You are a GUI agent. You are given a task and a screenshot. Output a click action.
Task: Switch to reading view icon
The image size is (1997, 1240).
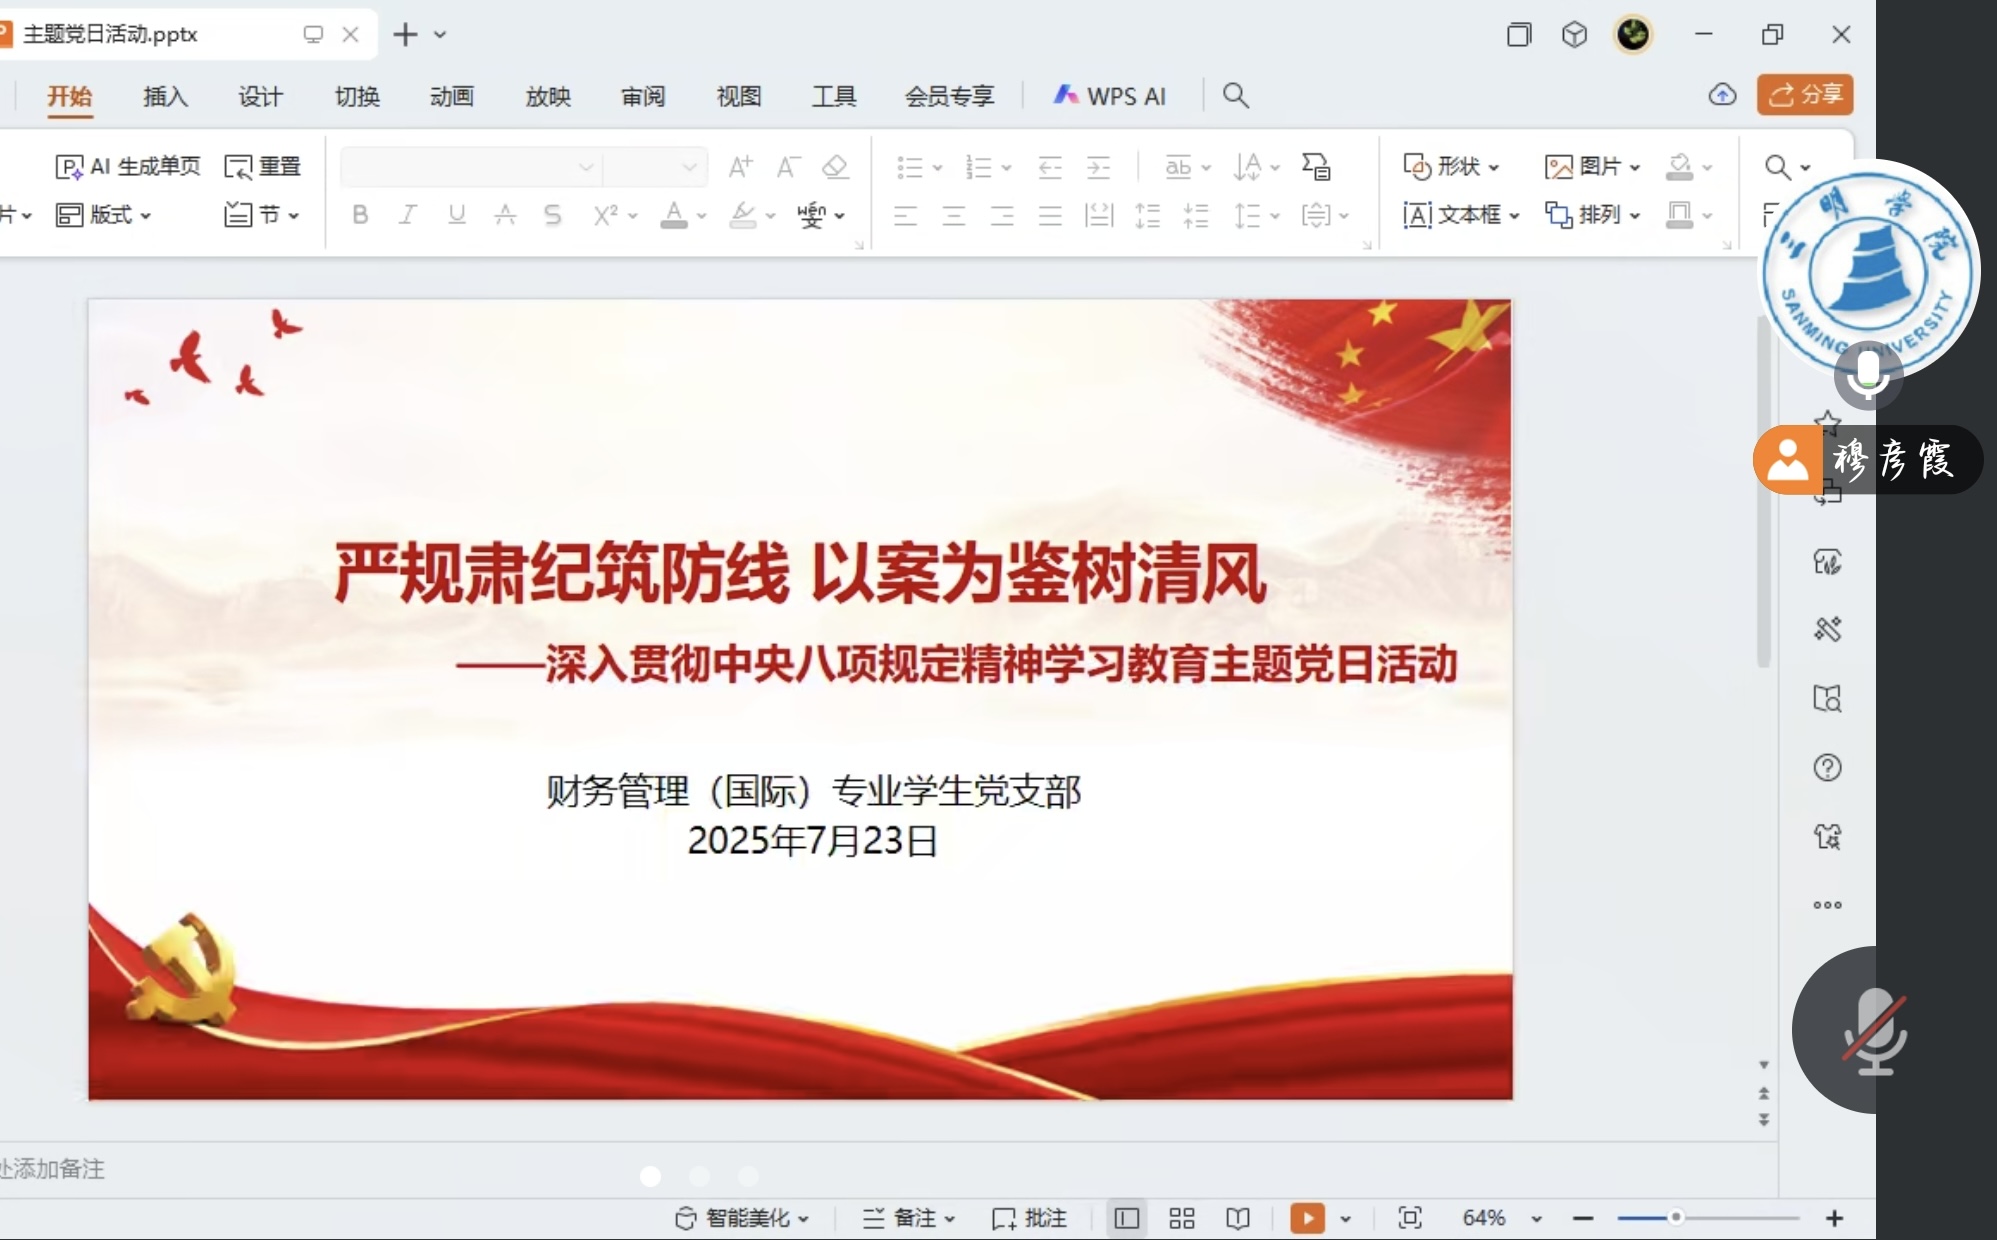click(x=1238, y=1218)
